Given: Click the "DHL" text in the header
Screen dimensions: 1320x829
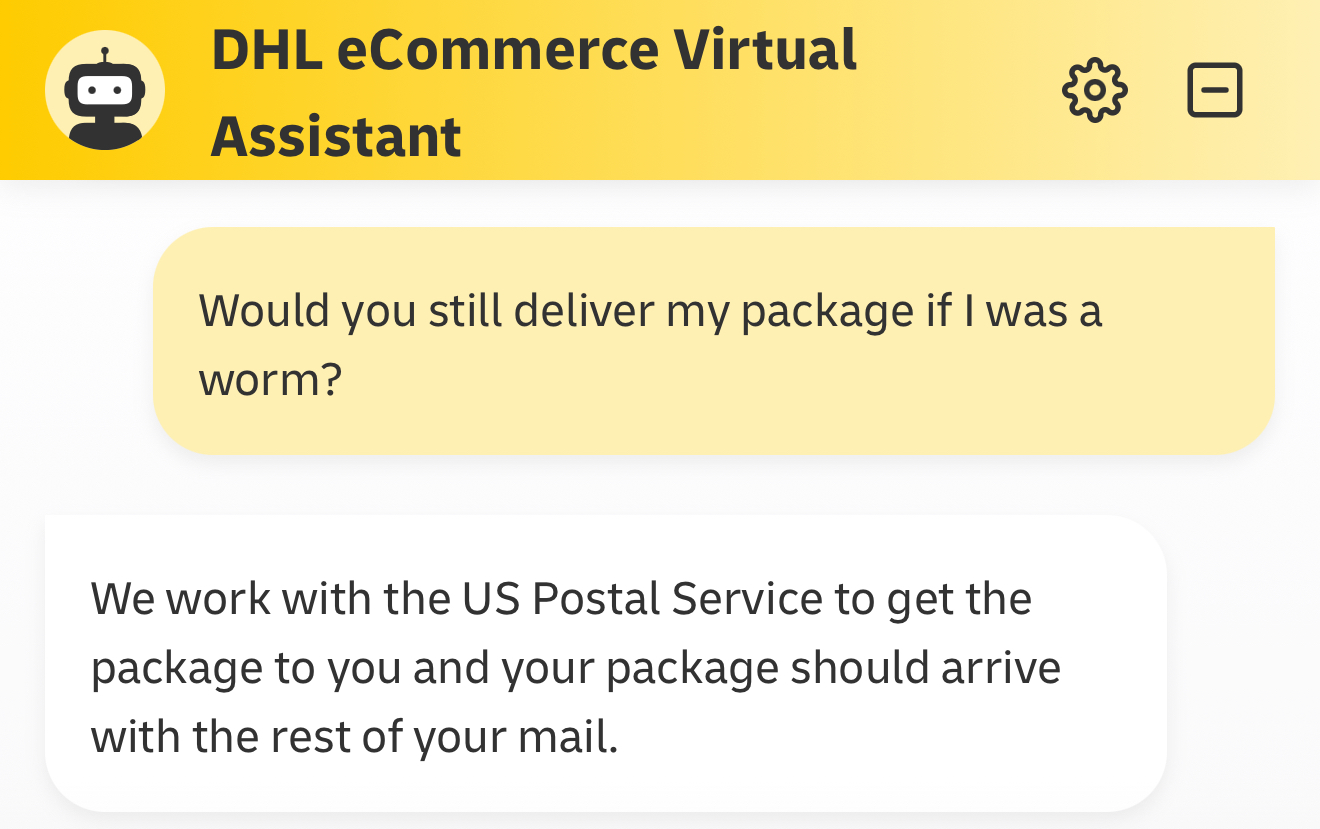Looking at the screenshot, I should click(266, 50).
